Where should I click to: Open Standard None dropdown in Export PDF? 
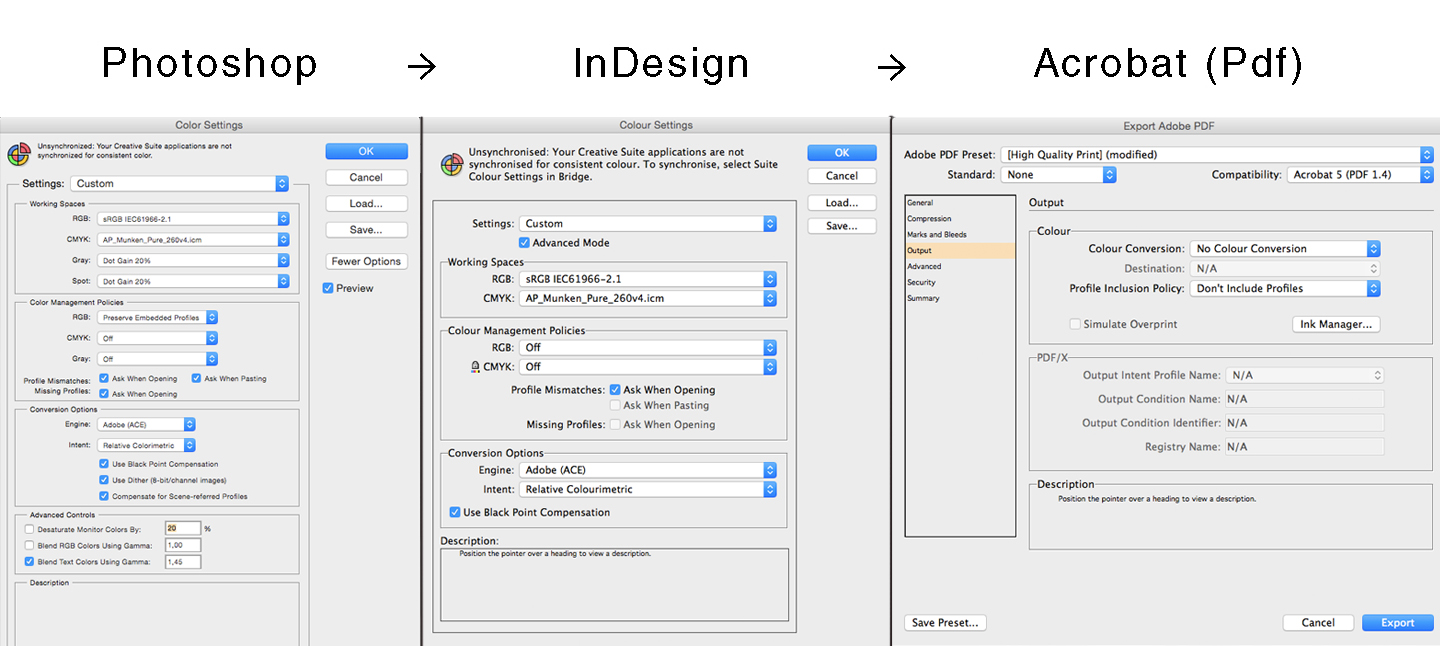click(1058, 174)
